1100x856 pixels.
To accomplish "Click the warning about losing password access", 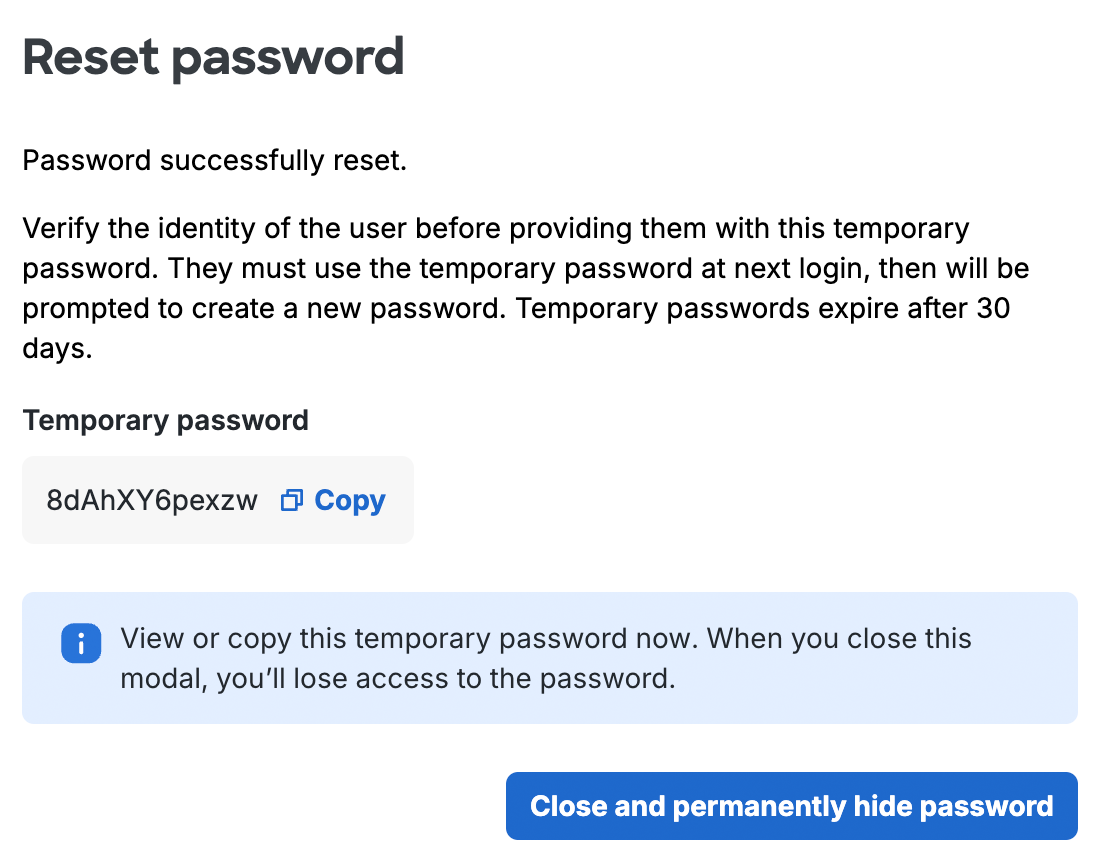I will (x=545, y=657).
